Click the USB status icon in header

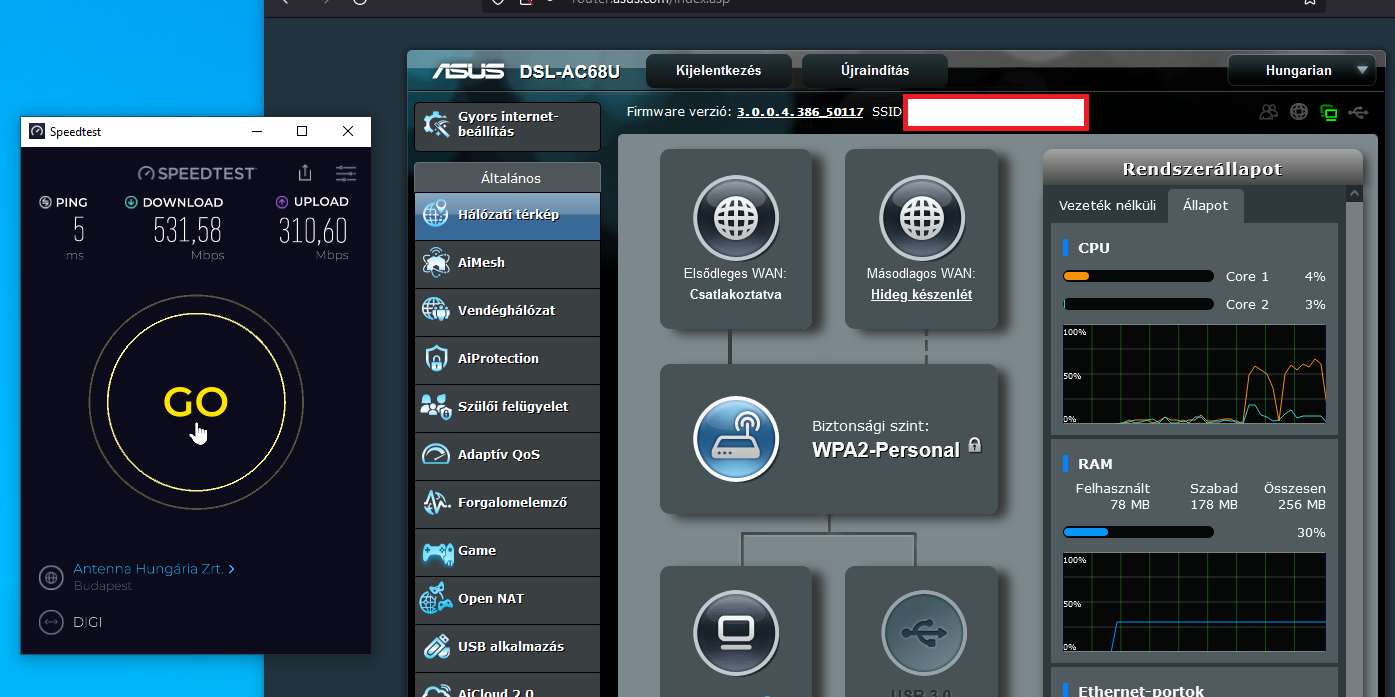click(x=1358, y=112)
